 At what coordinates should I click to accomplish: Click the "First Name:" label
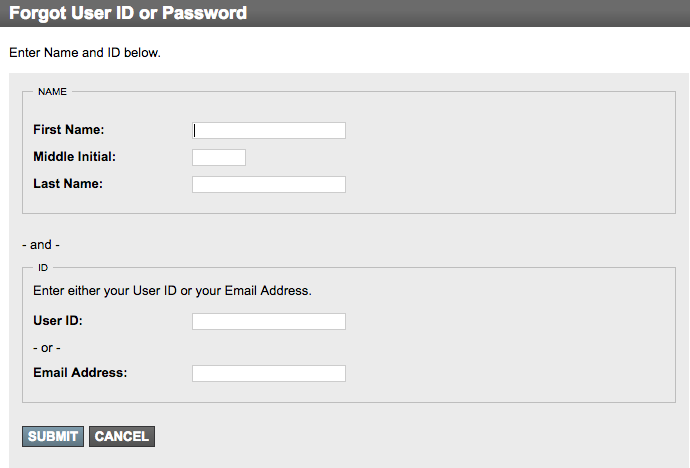69,130
